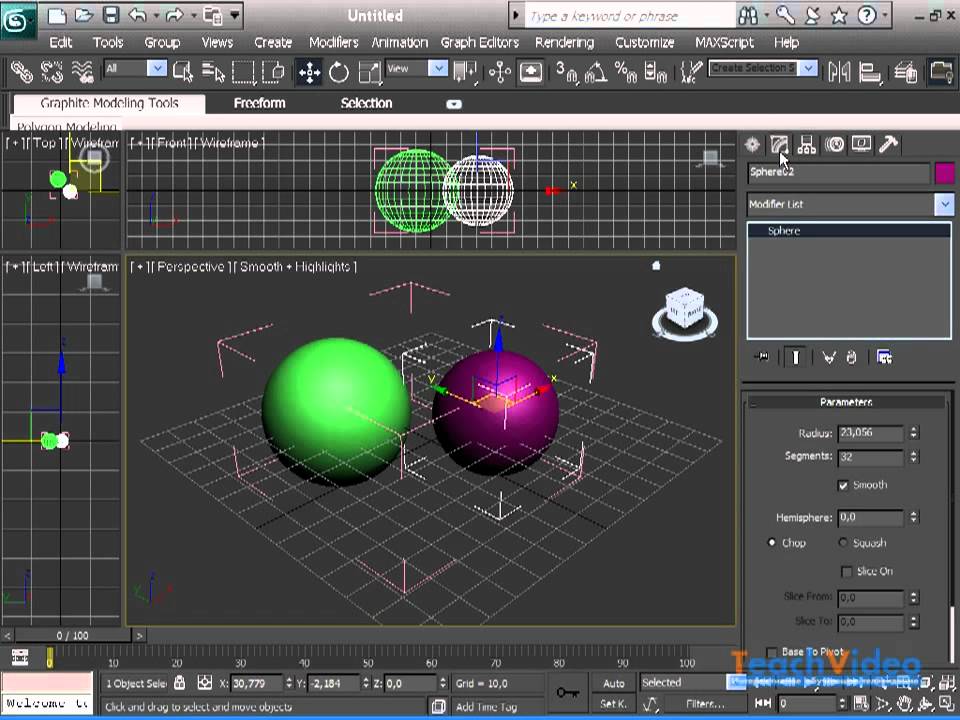Click the Mirror tool icon
Image resolution: width=960 pixels, height=720 pixels.
[x=839, y=72]
